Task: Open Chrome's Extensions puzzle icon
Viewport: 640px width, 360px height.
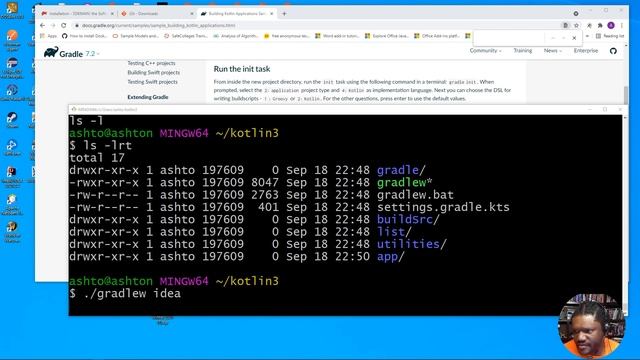Action: (x=600, y=25)
